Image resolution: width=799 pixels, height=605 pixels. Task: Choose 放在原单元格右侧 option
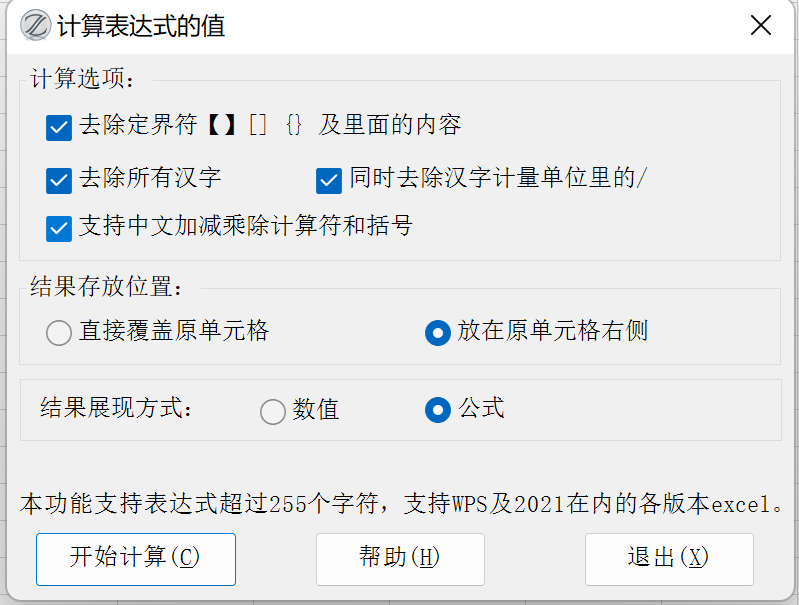point(438,333)
